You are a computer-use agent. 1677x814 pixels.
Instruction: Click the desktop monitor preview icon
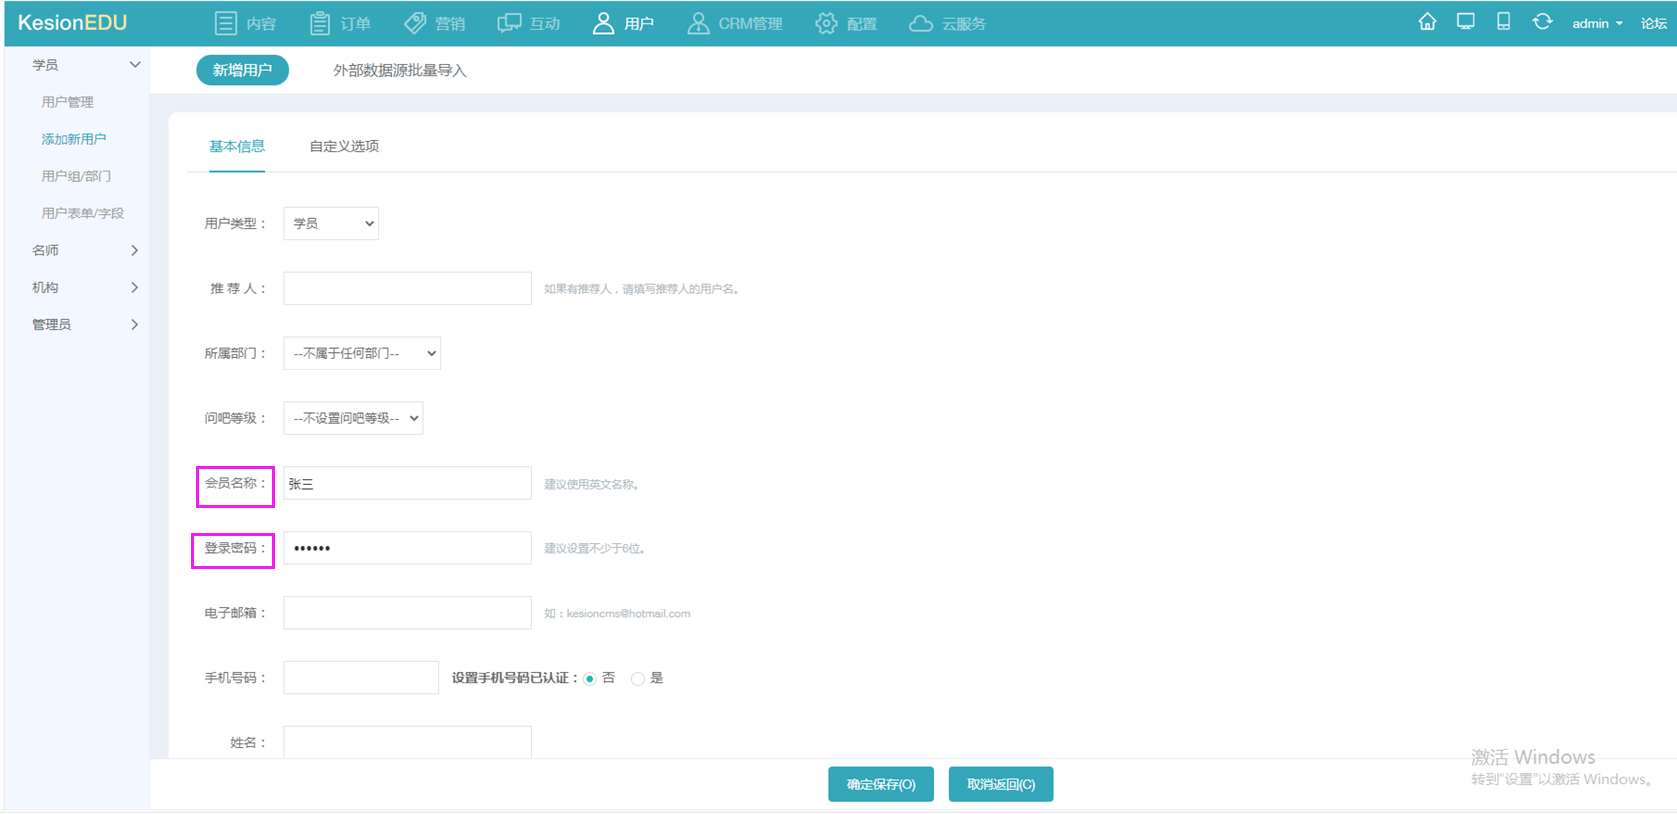coord(1465,22)
